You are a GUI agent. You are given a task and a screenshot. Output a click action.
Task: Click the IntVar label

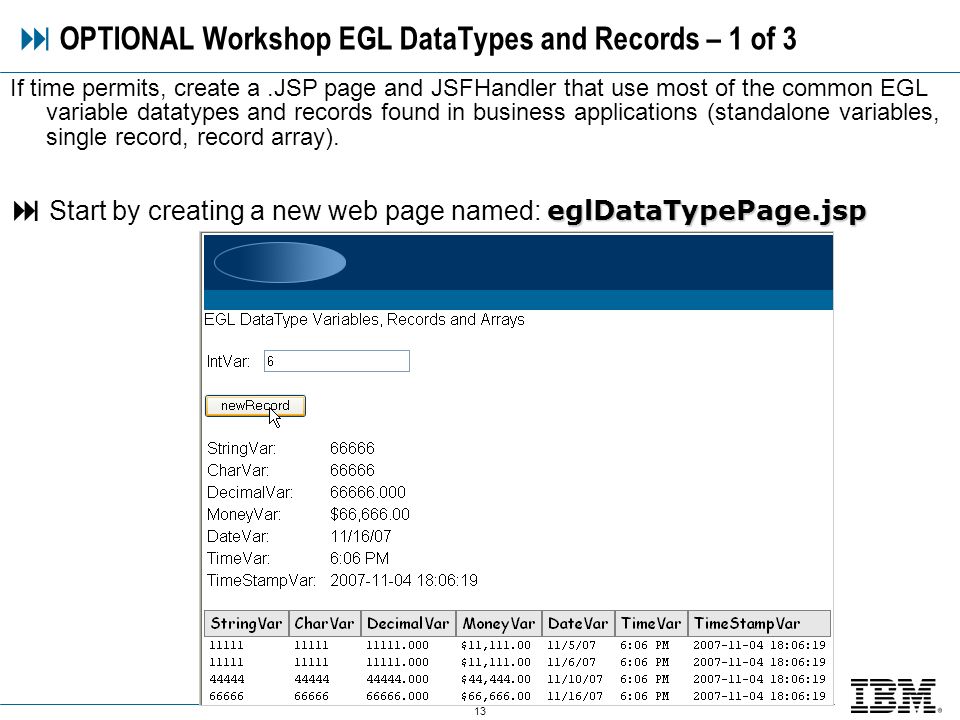[228, 362]
